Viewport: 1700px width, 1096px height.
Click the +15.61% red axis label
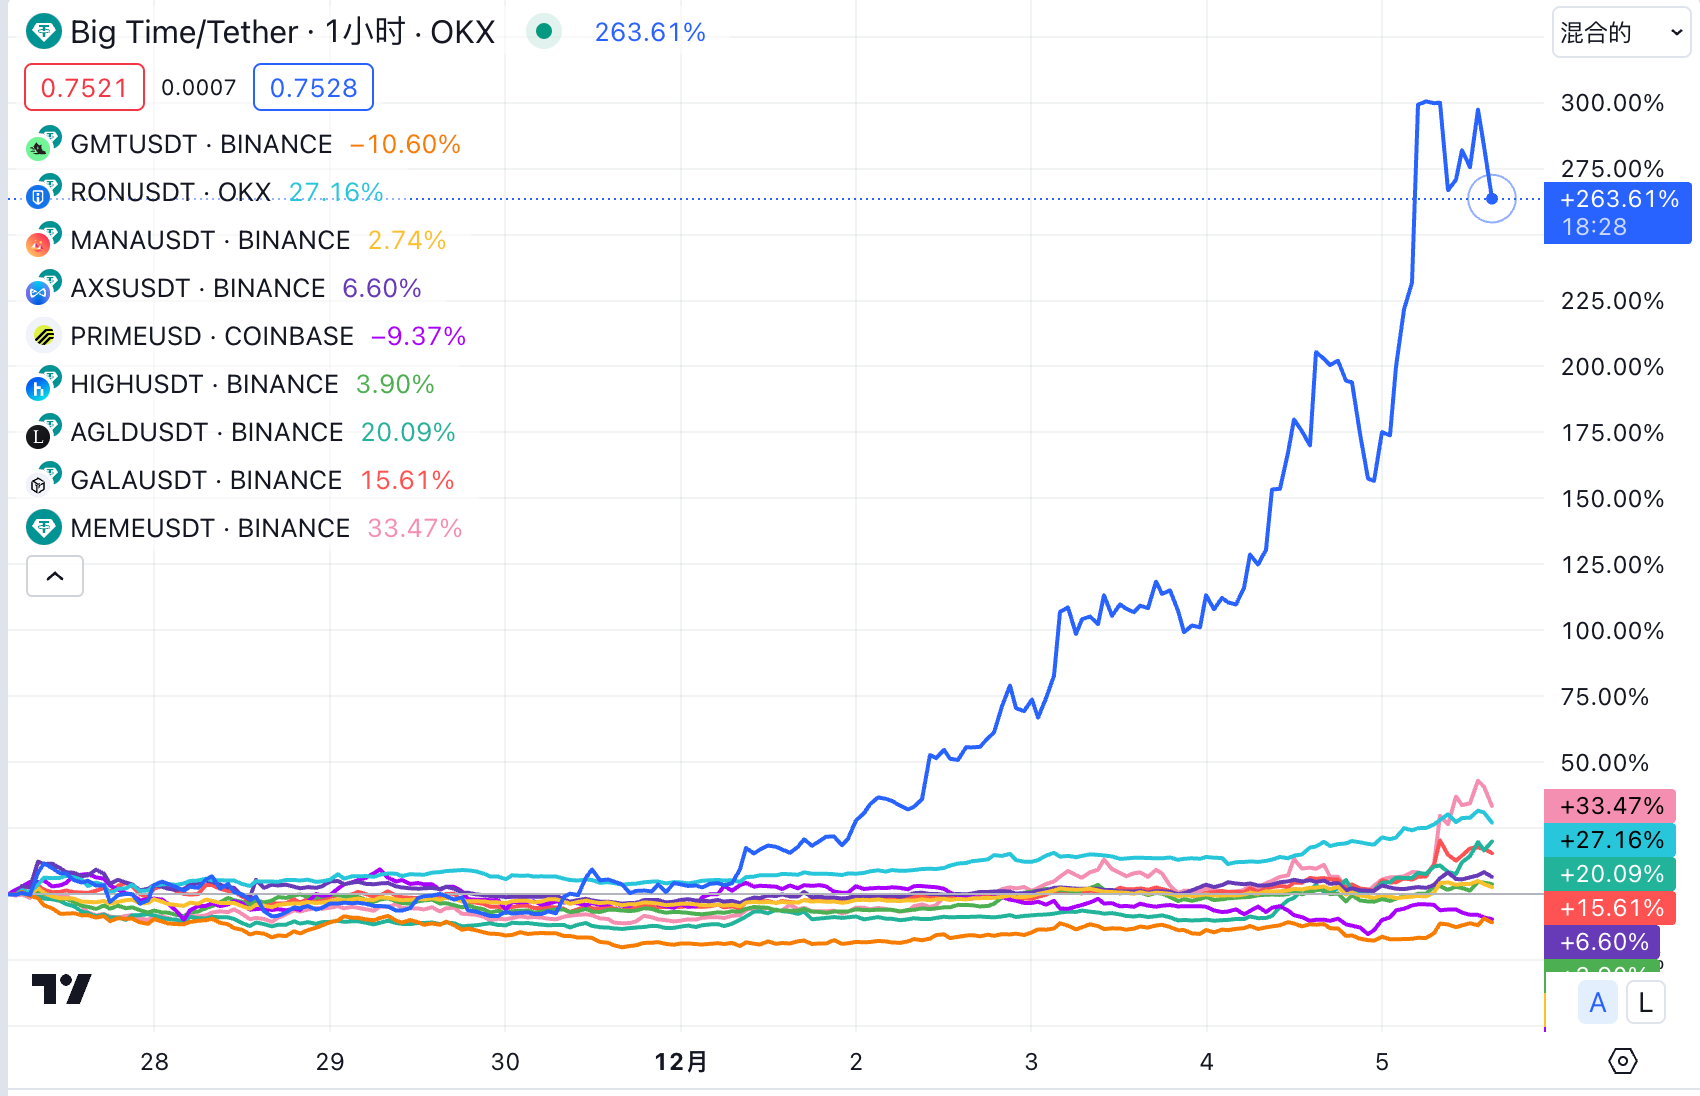click(1610, 908)
